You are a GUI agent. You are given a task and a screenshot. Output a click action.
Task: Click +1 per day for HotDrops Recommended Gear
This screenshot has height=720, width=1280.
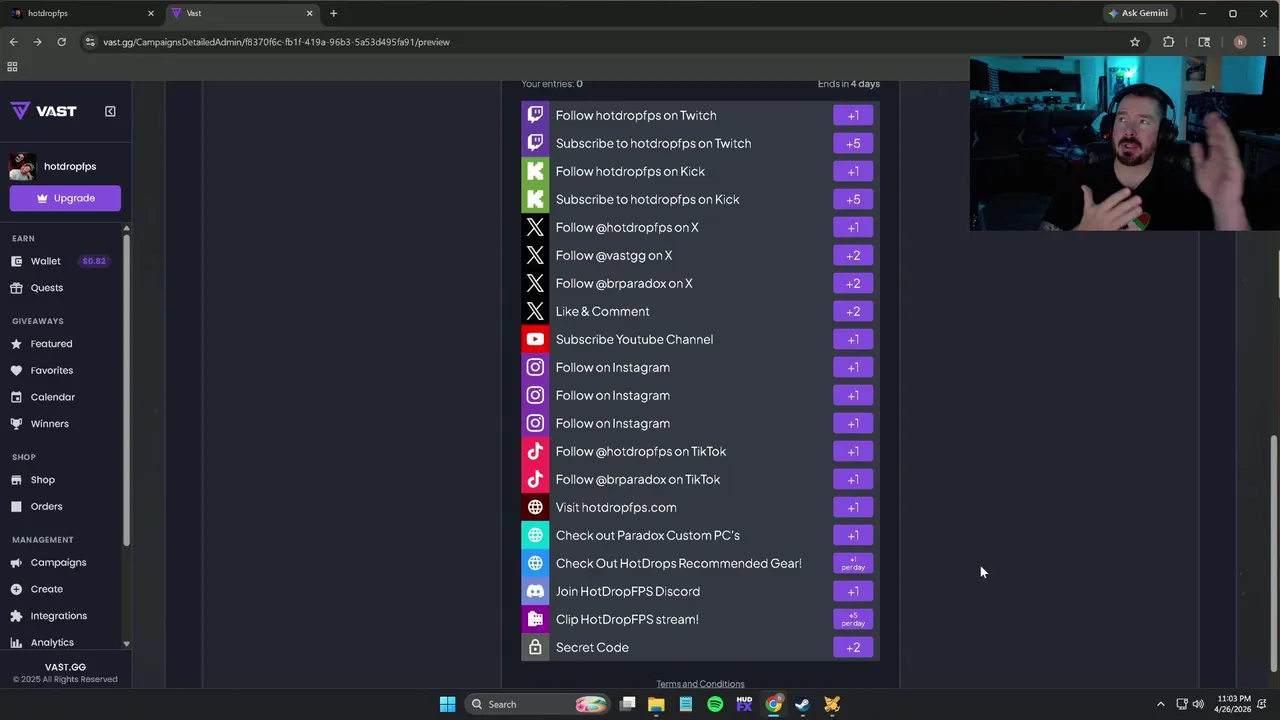(853, 563)
